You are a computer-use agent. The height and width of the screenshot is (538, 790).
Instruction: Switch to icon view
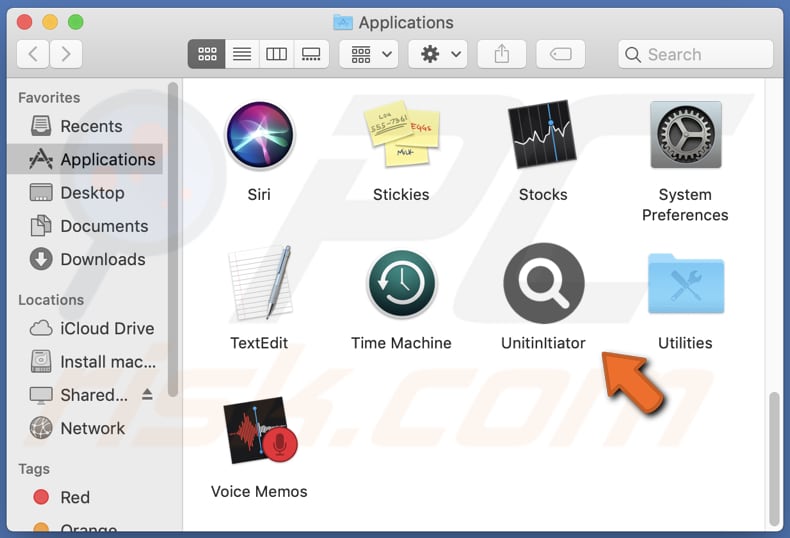pos(207,54)
